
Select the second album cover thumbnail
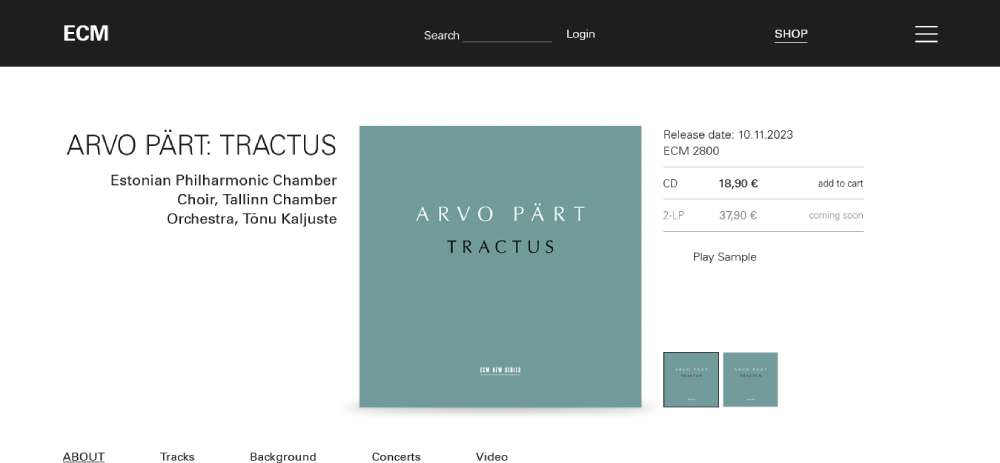point(750,379)
